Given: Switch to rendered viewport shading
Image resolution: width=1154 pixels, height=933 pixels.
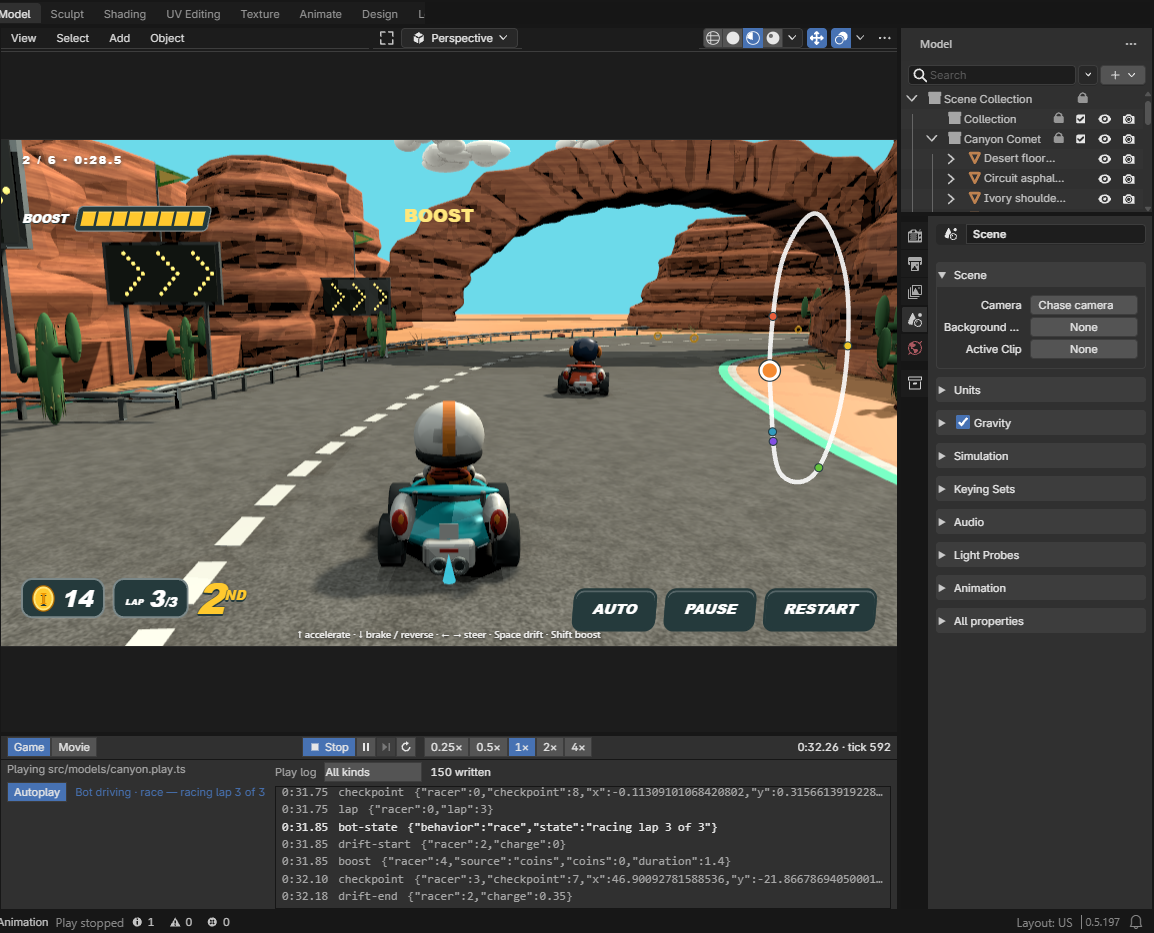Looking at the screenshot, I should pyautogui.click(x=772, y=38).
